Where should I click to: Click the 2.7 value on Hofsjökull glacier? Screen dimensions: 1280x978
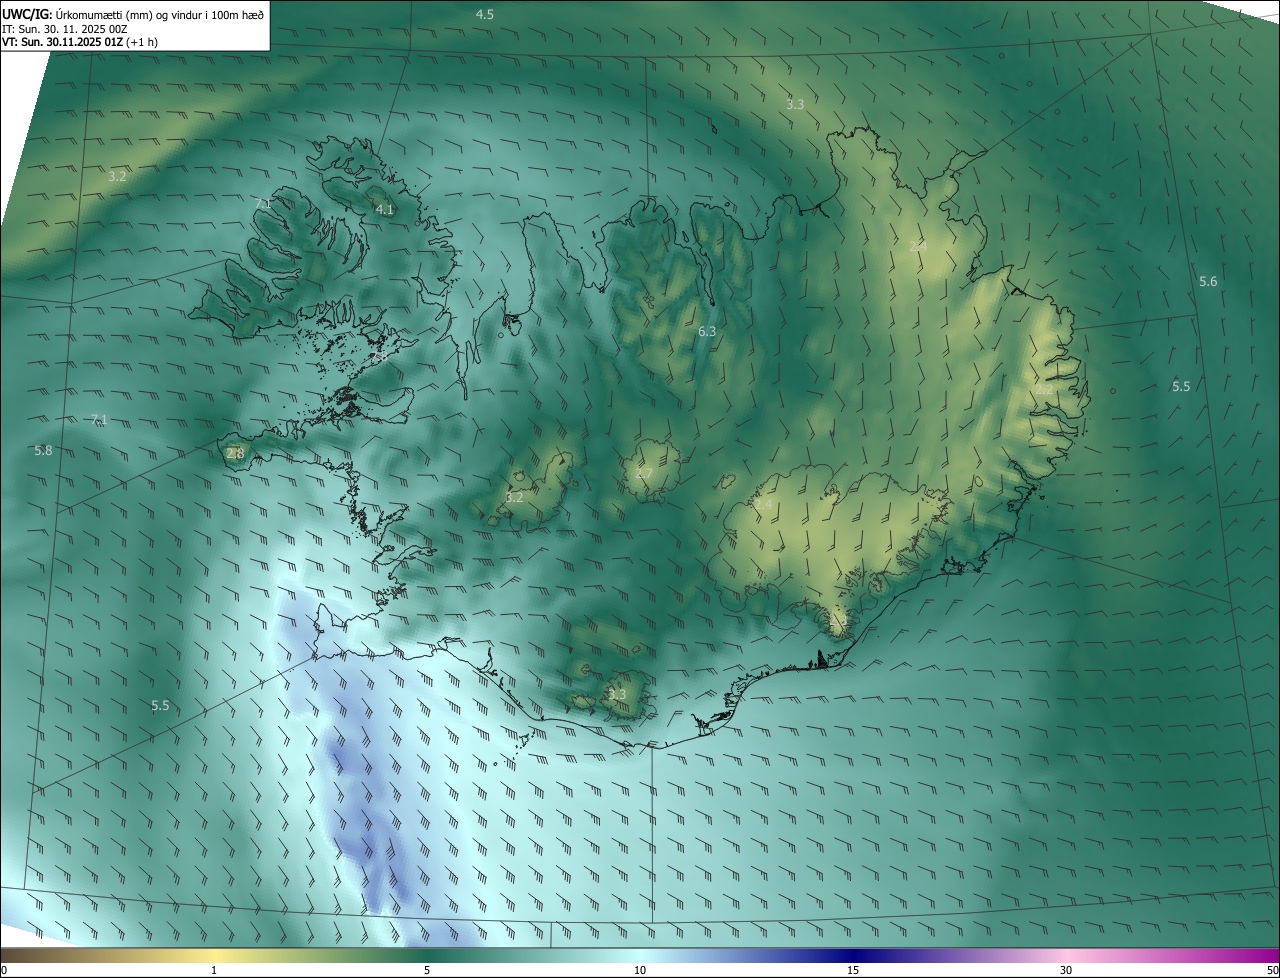click(644, 473)
